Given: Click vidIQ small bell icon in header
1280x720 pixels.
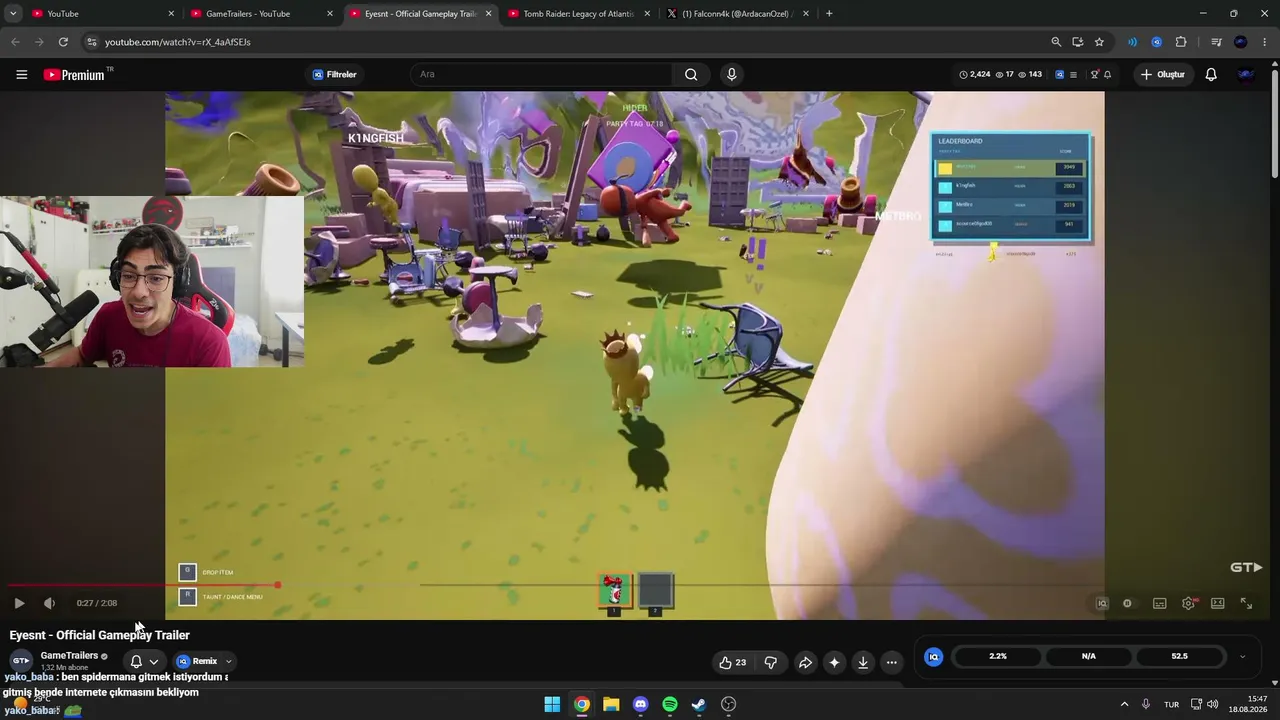Looking at the screenshot, I should (x=1107, y=74).
